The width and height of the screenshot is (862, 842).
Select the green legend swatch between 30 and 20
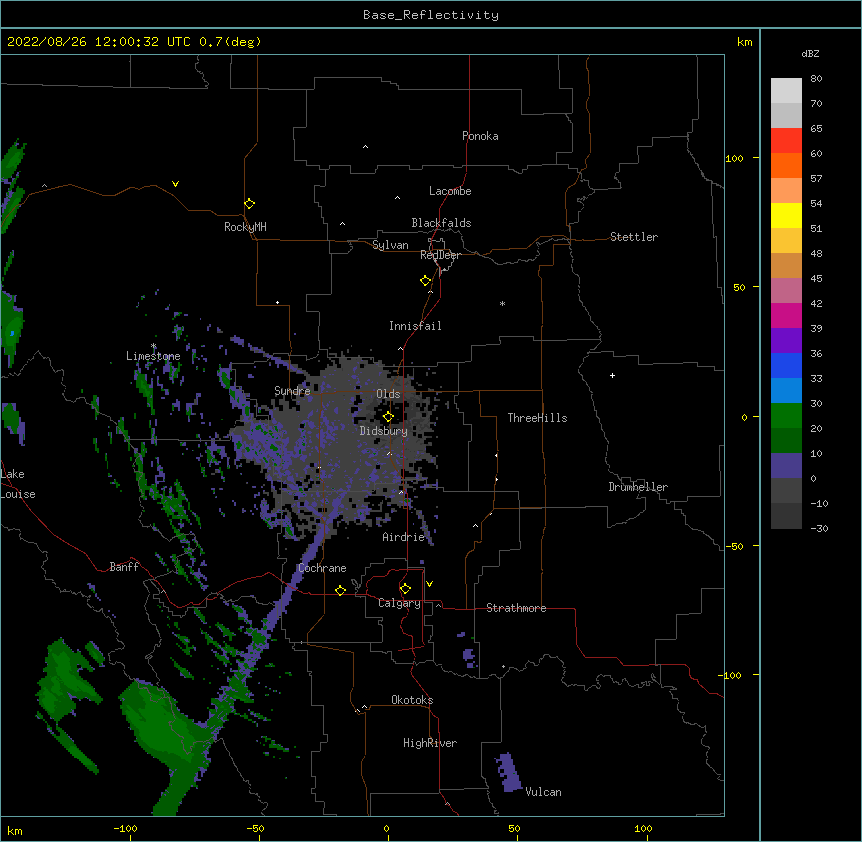786,416
